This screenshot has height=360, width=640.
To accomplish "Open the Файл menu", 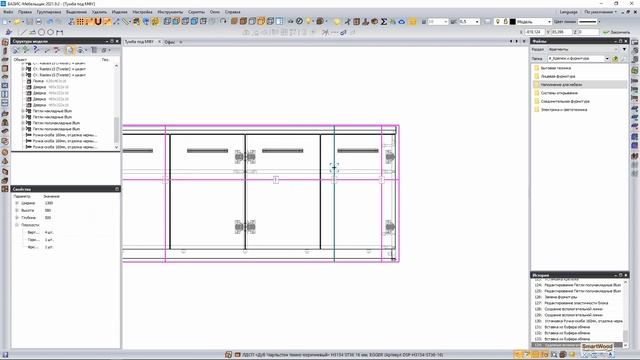I will [8, 12].
